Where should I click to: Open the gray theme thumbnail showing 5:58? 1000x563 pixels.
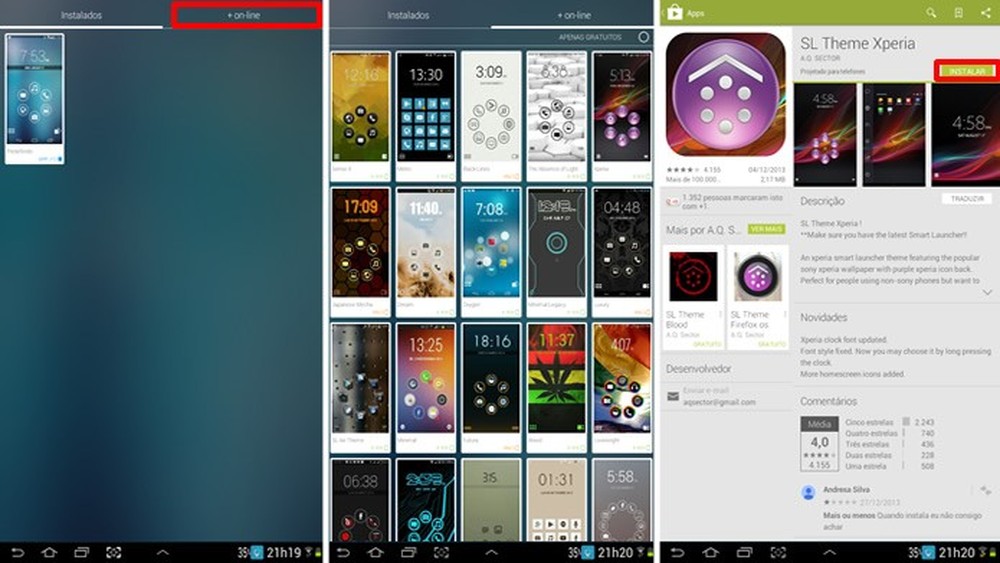622,500
